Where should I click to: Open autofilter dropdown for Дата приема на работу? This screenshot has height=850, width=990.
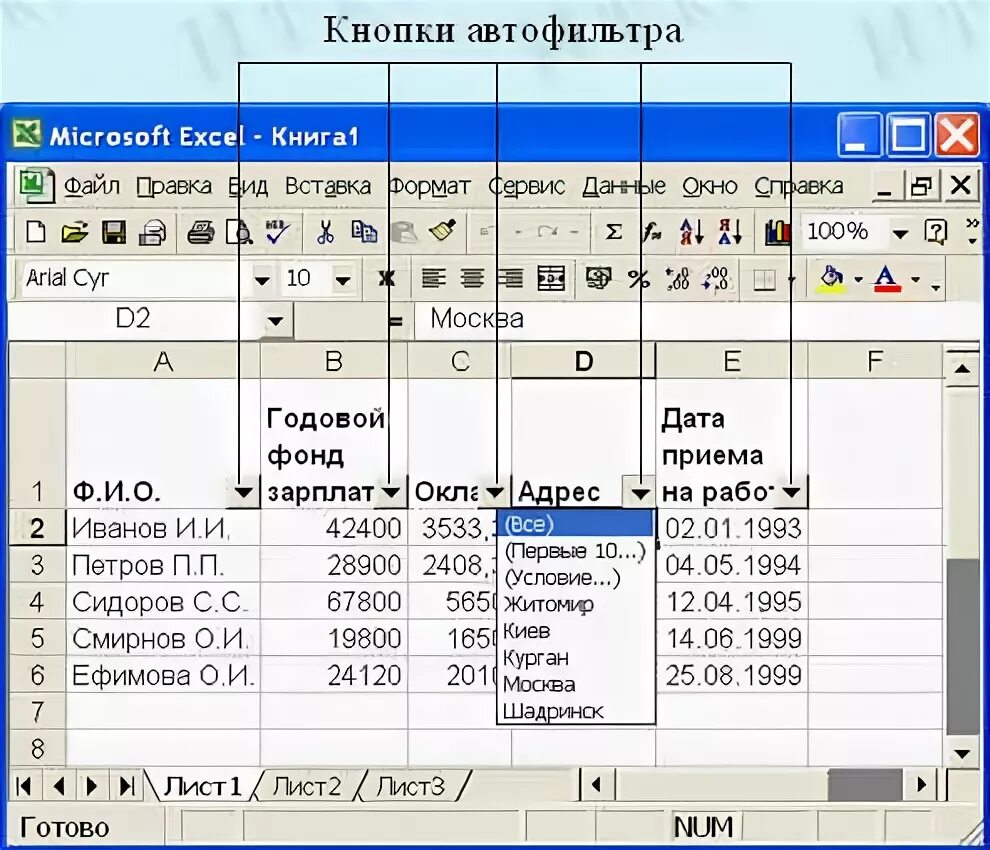point(791,492)
